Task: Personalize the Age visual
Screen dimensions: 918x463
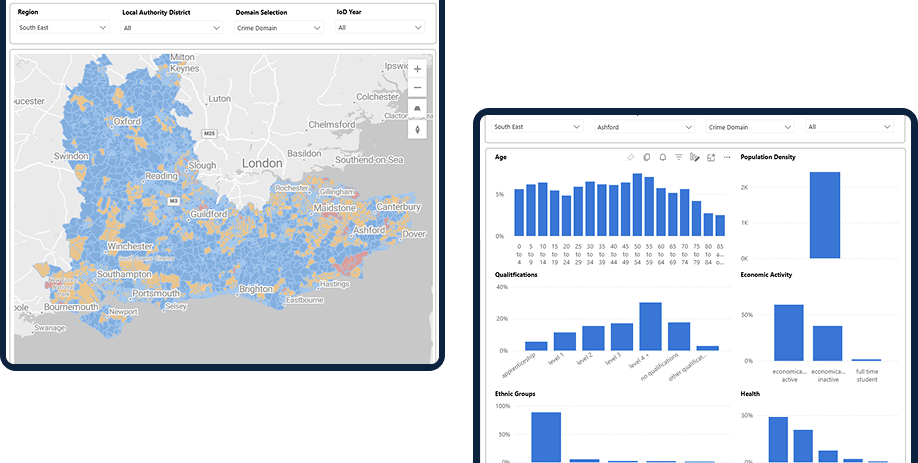Action: [695, 157]
